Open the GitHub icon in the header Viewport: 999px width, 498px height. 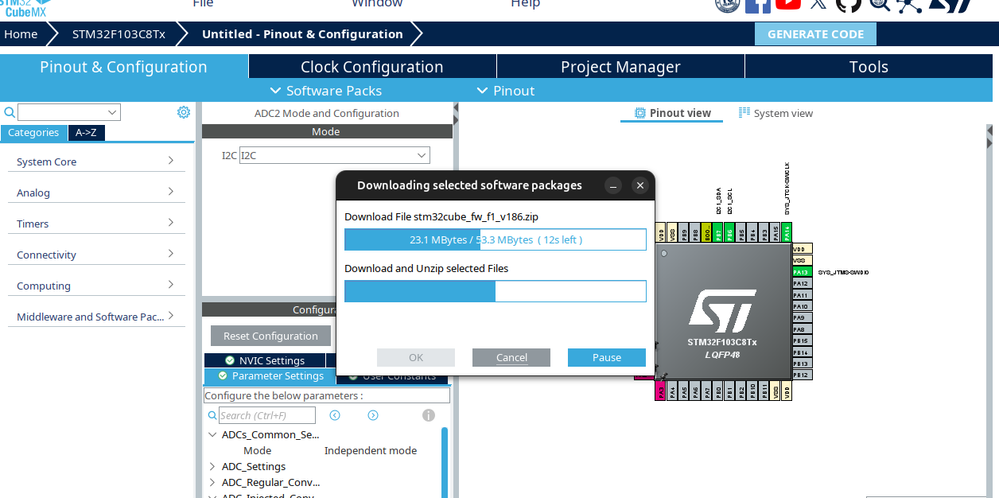coord(849,4)
